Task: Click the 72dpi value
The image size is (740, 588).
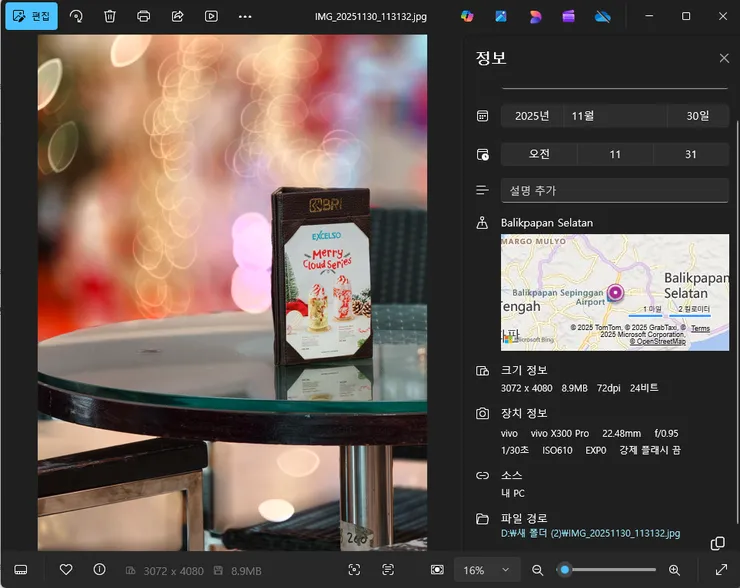Action: 608,388
